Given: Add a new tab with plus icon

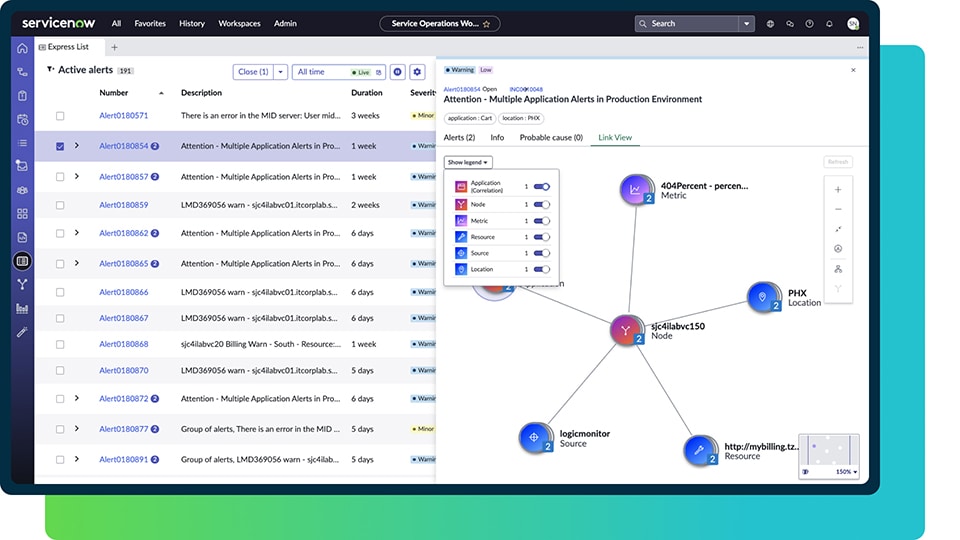Looking at the screenshot, I should click(x=114, y=47).
